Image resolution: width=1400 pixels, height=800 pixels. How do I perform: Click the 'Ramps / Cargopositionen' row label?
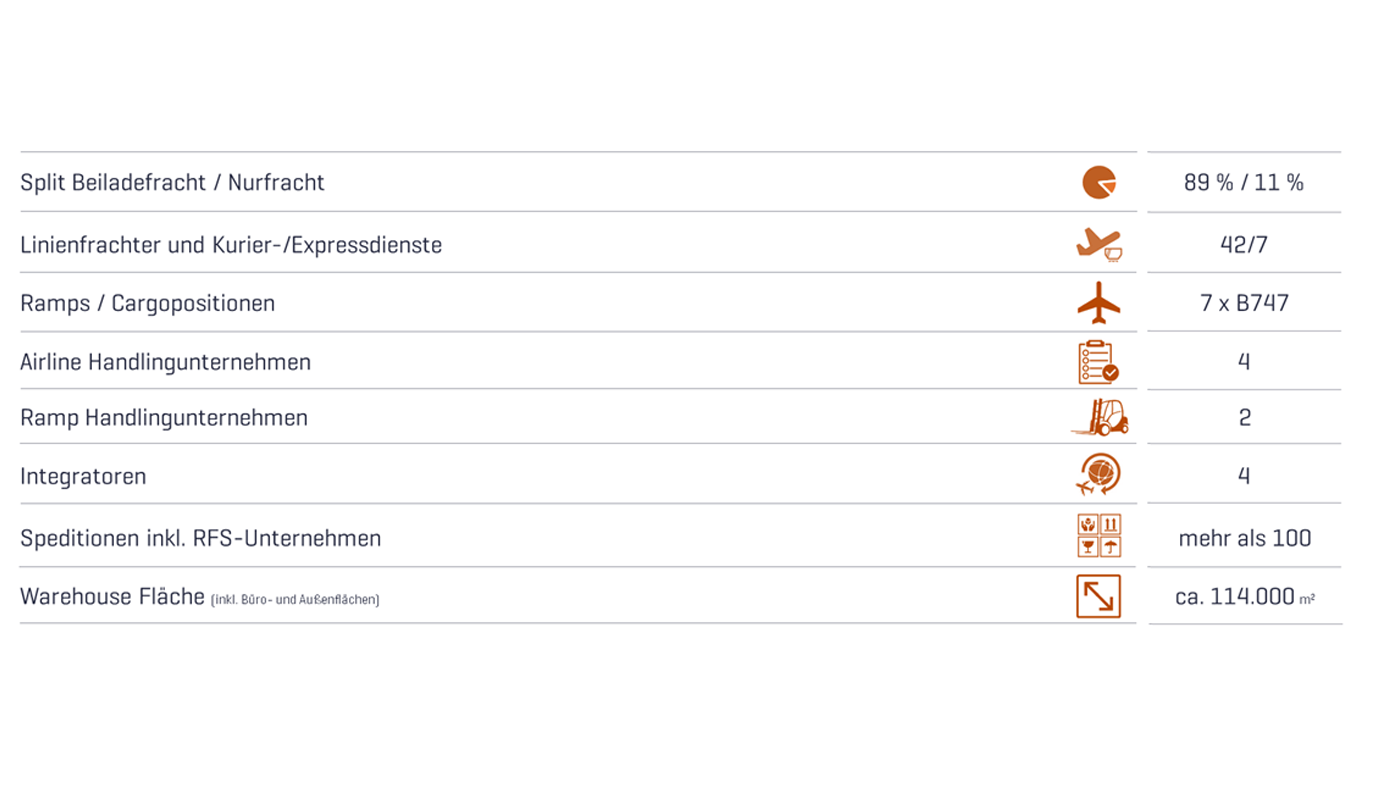tap(147, 304)
